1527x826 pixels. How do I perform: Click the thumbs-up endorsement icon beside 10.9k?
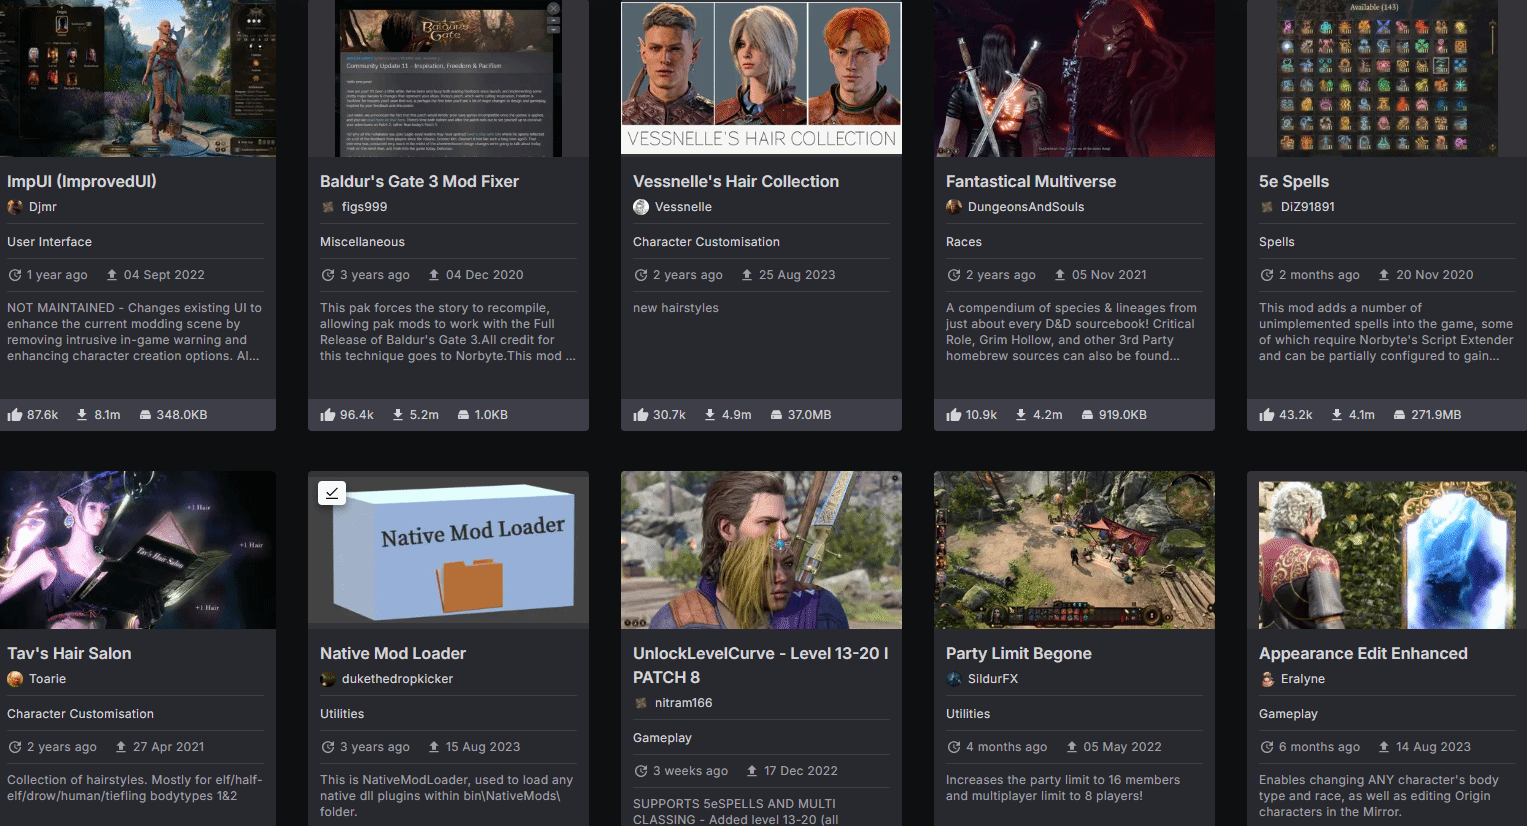954,414
